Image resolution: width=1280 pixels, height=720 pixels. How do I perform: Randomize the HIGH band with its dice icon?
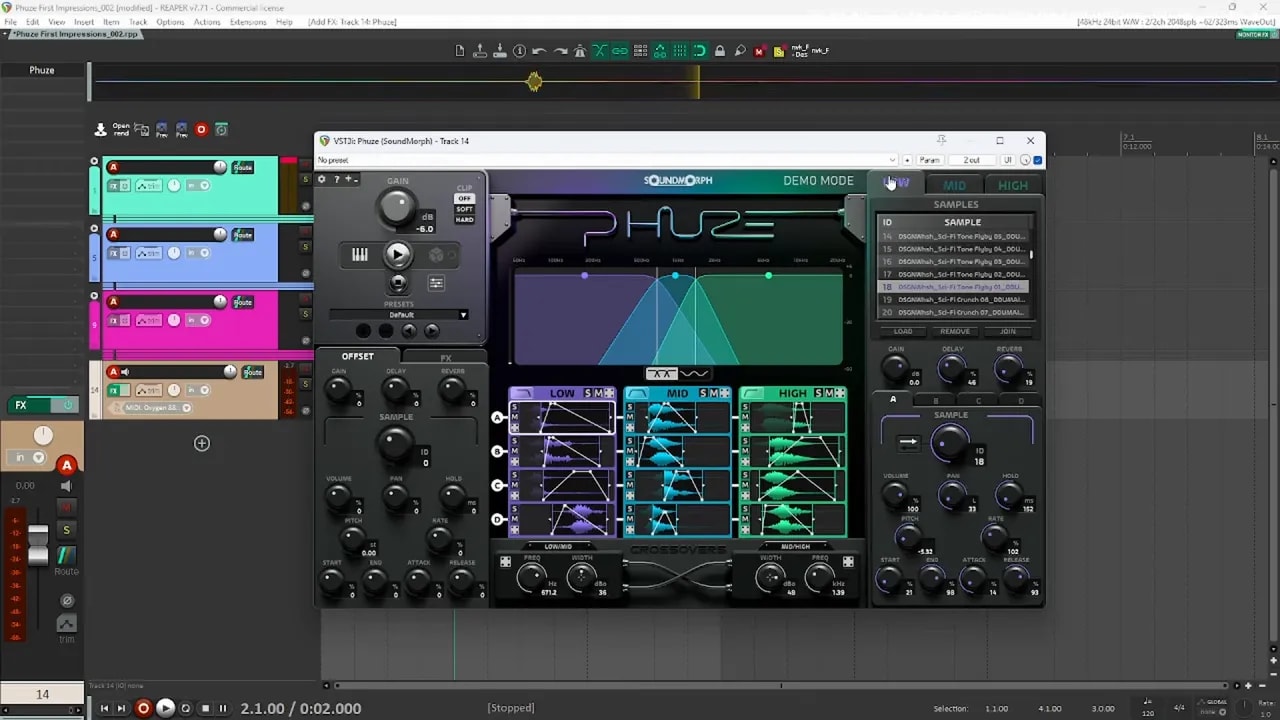[x=840, y=393]
